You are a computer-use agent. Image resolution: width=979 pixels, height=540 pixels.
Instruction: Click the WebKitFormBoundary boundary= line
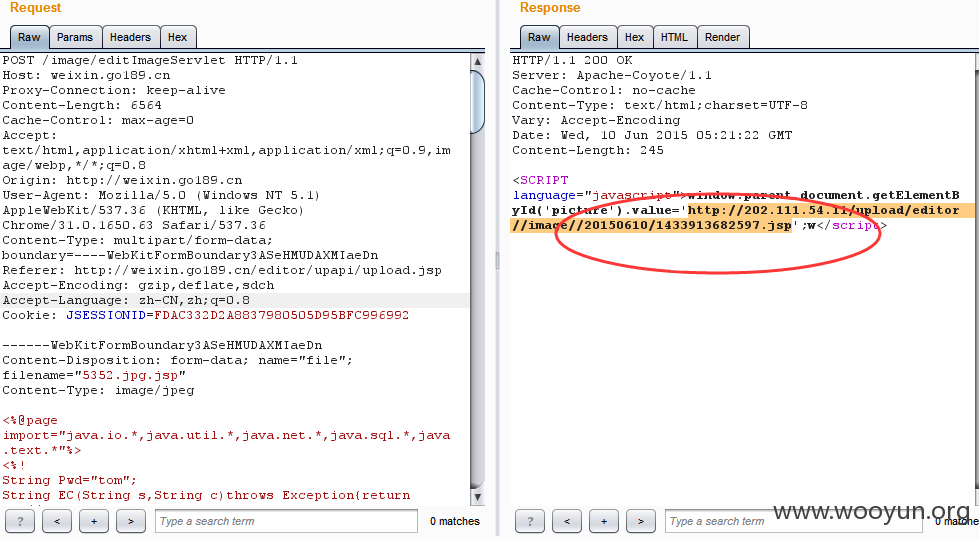(190, 255)
